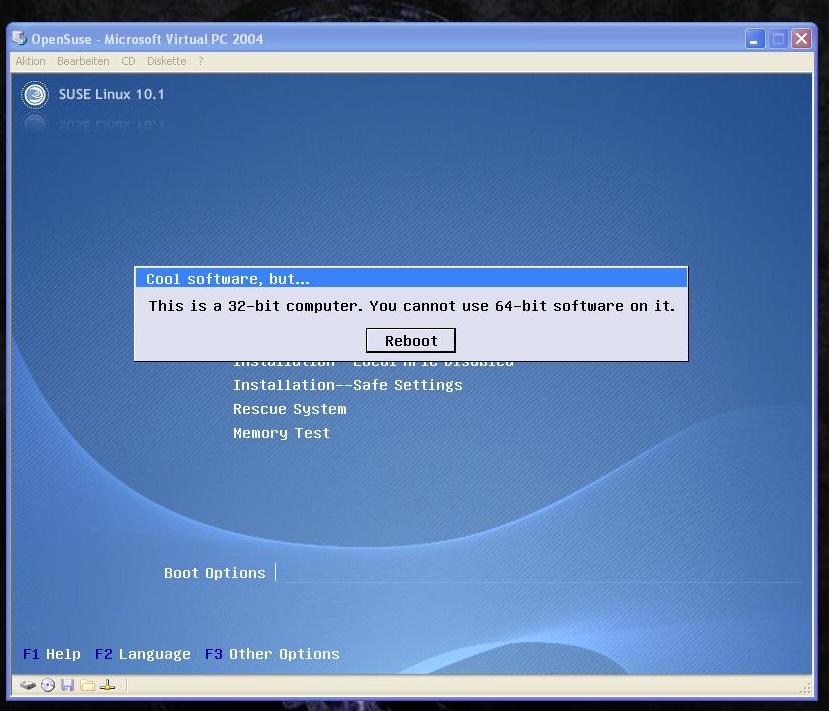This screenshot has height=711, width=829.
Task: Click CD drive status icon in status bar
Action: pos(48,686)
